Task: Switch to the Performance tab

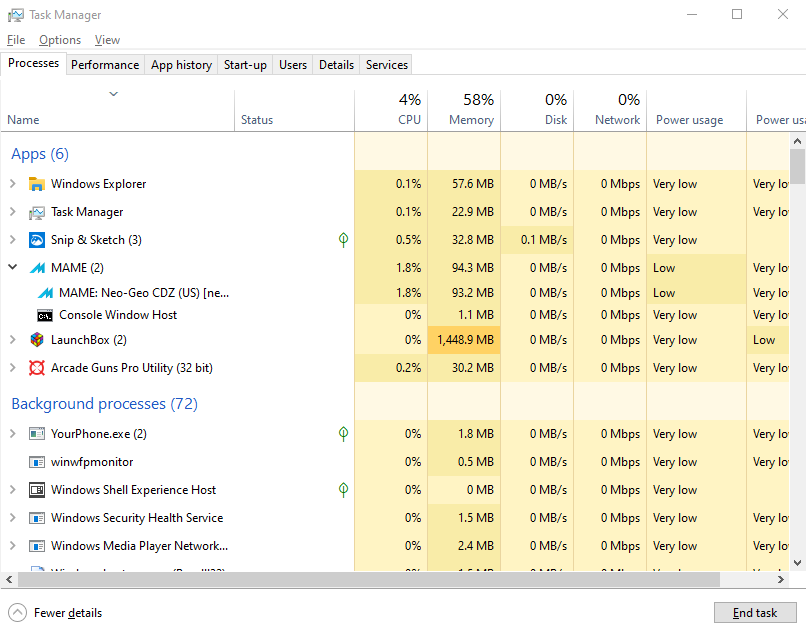Action: 105,65
